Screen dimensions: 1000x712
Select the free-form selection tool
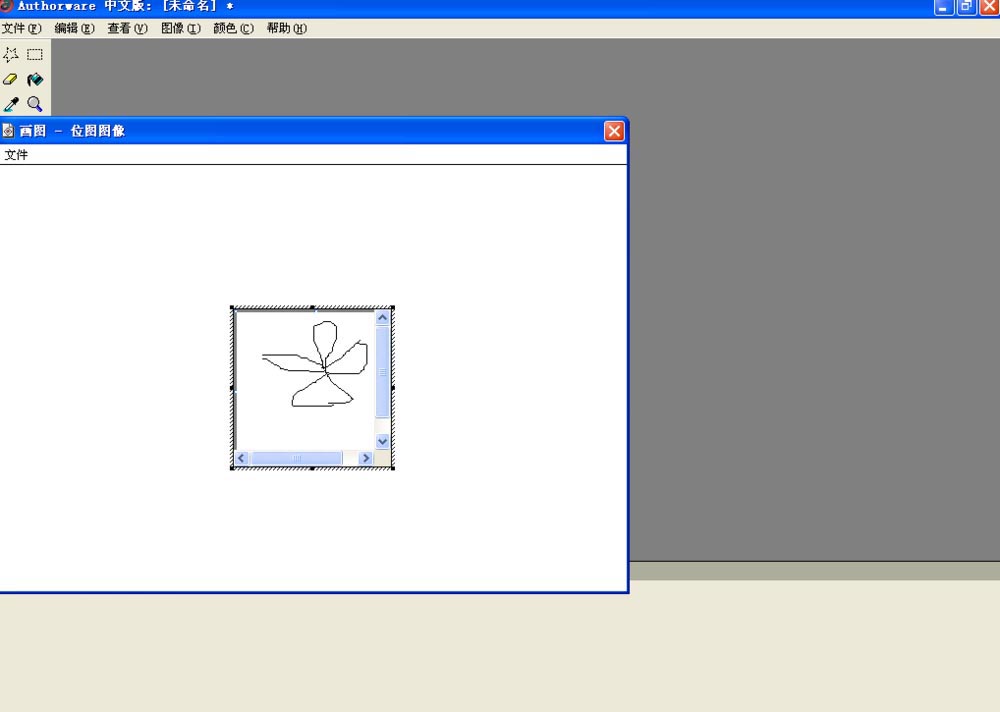[11, 55]
